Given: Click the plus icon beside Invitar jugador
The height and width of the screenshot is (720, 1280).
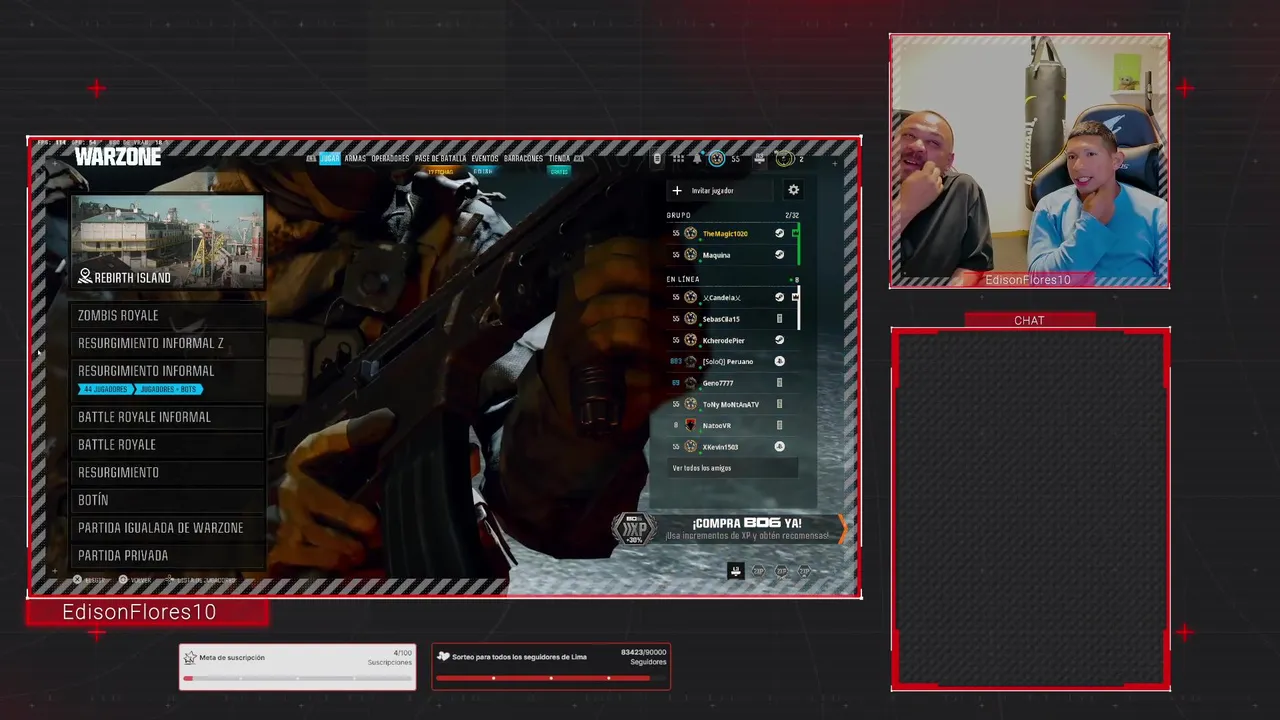Looking at the screenshot, I should (x=677, y=190).
